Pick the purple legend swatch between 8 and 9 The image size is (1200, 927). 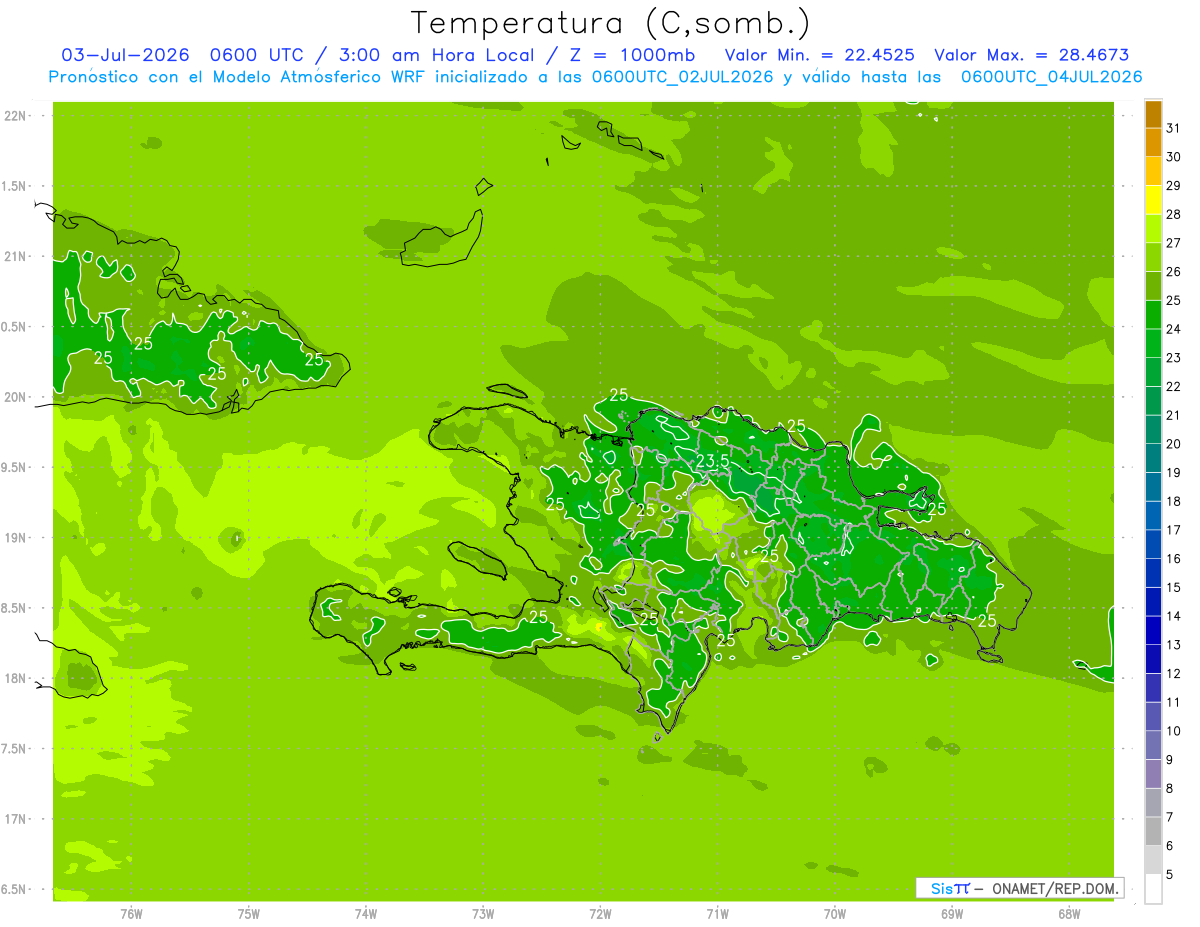(x=1153, y=774)
